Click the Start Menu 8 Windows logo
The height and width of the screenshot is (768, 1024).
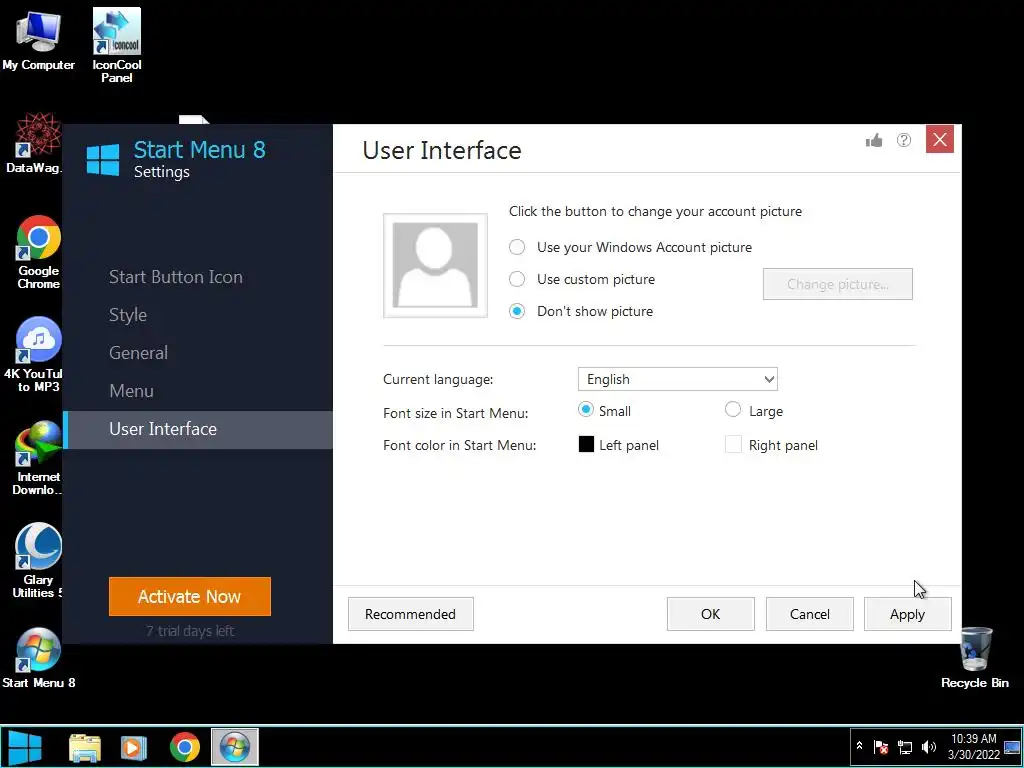click(103, 159)
